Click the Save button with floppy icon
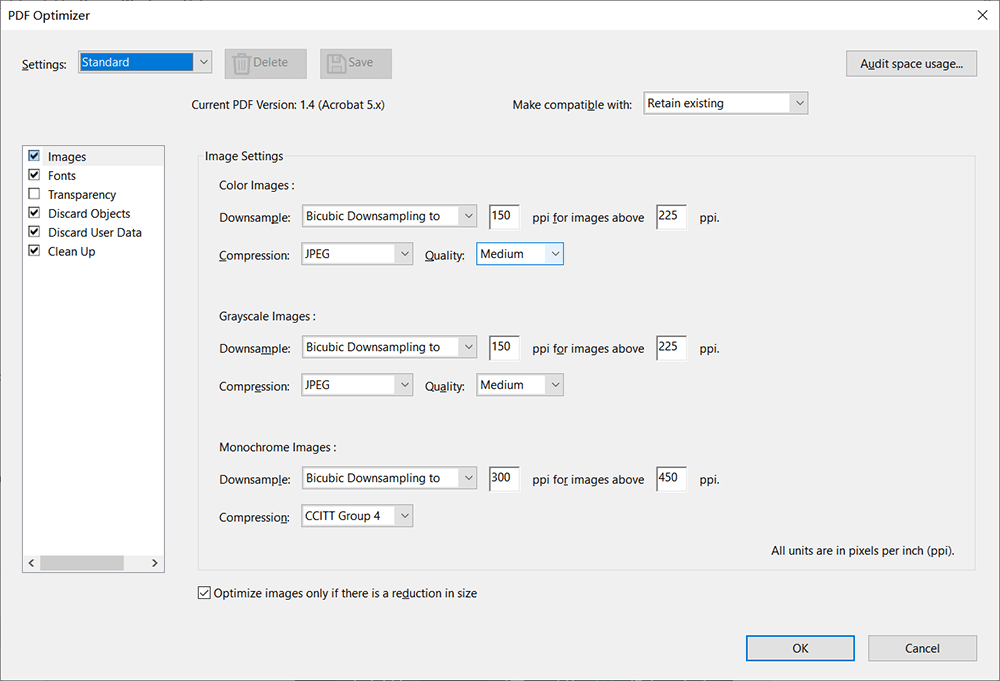Viewport: 1000px width, 681px height. coord(355,63)
